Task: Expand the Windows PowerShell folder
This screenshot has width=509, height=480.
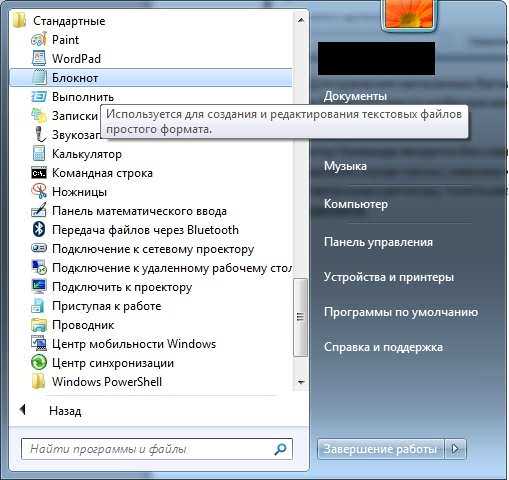Action: tap(97, 381)
